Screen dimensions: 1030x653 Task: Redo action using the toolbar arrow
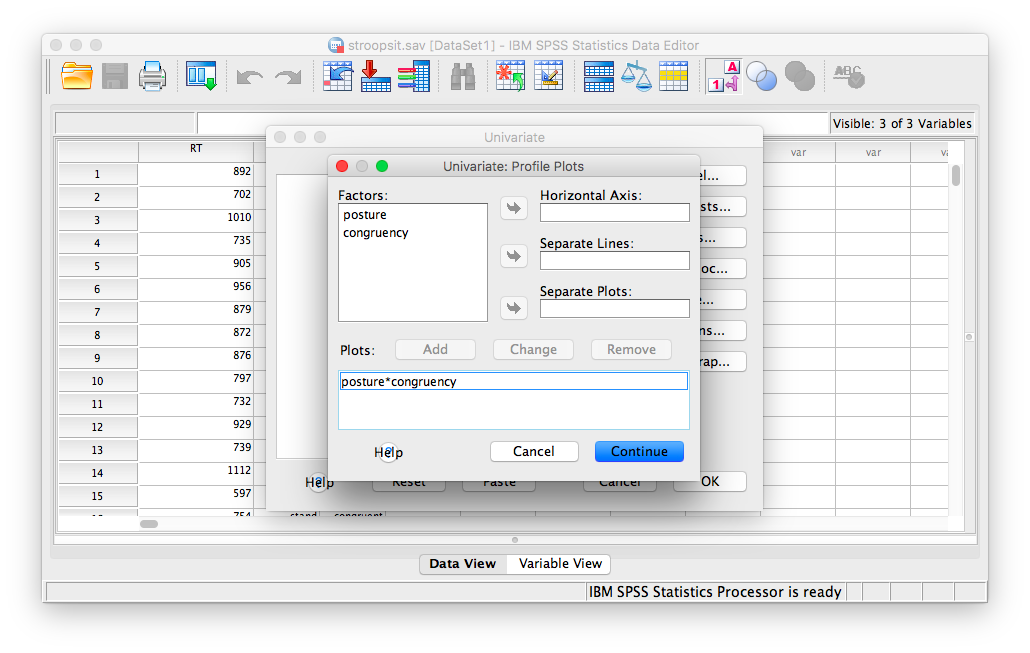tap(288, 78)
